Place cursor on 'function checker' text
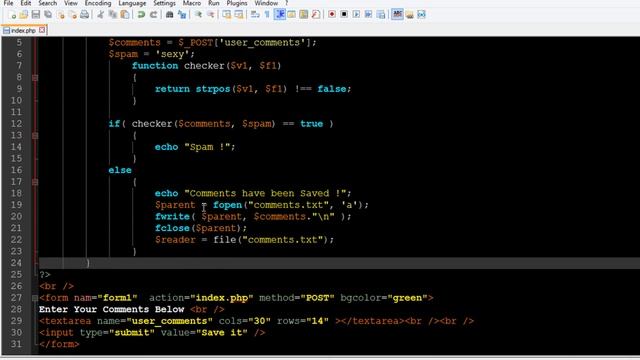This screenshot has height=360, width=640. point(178,66)
